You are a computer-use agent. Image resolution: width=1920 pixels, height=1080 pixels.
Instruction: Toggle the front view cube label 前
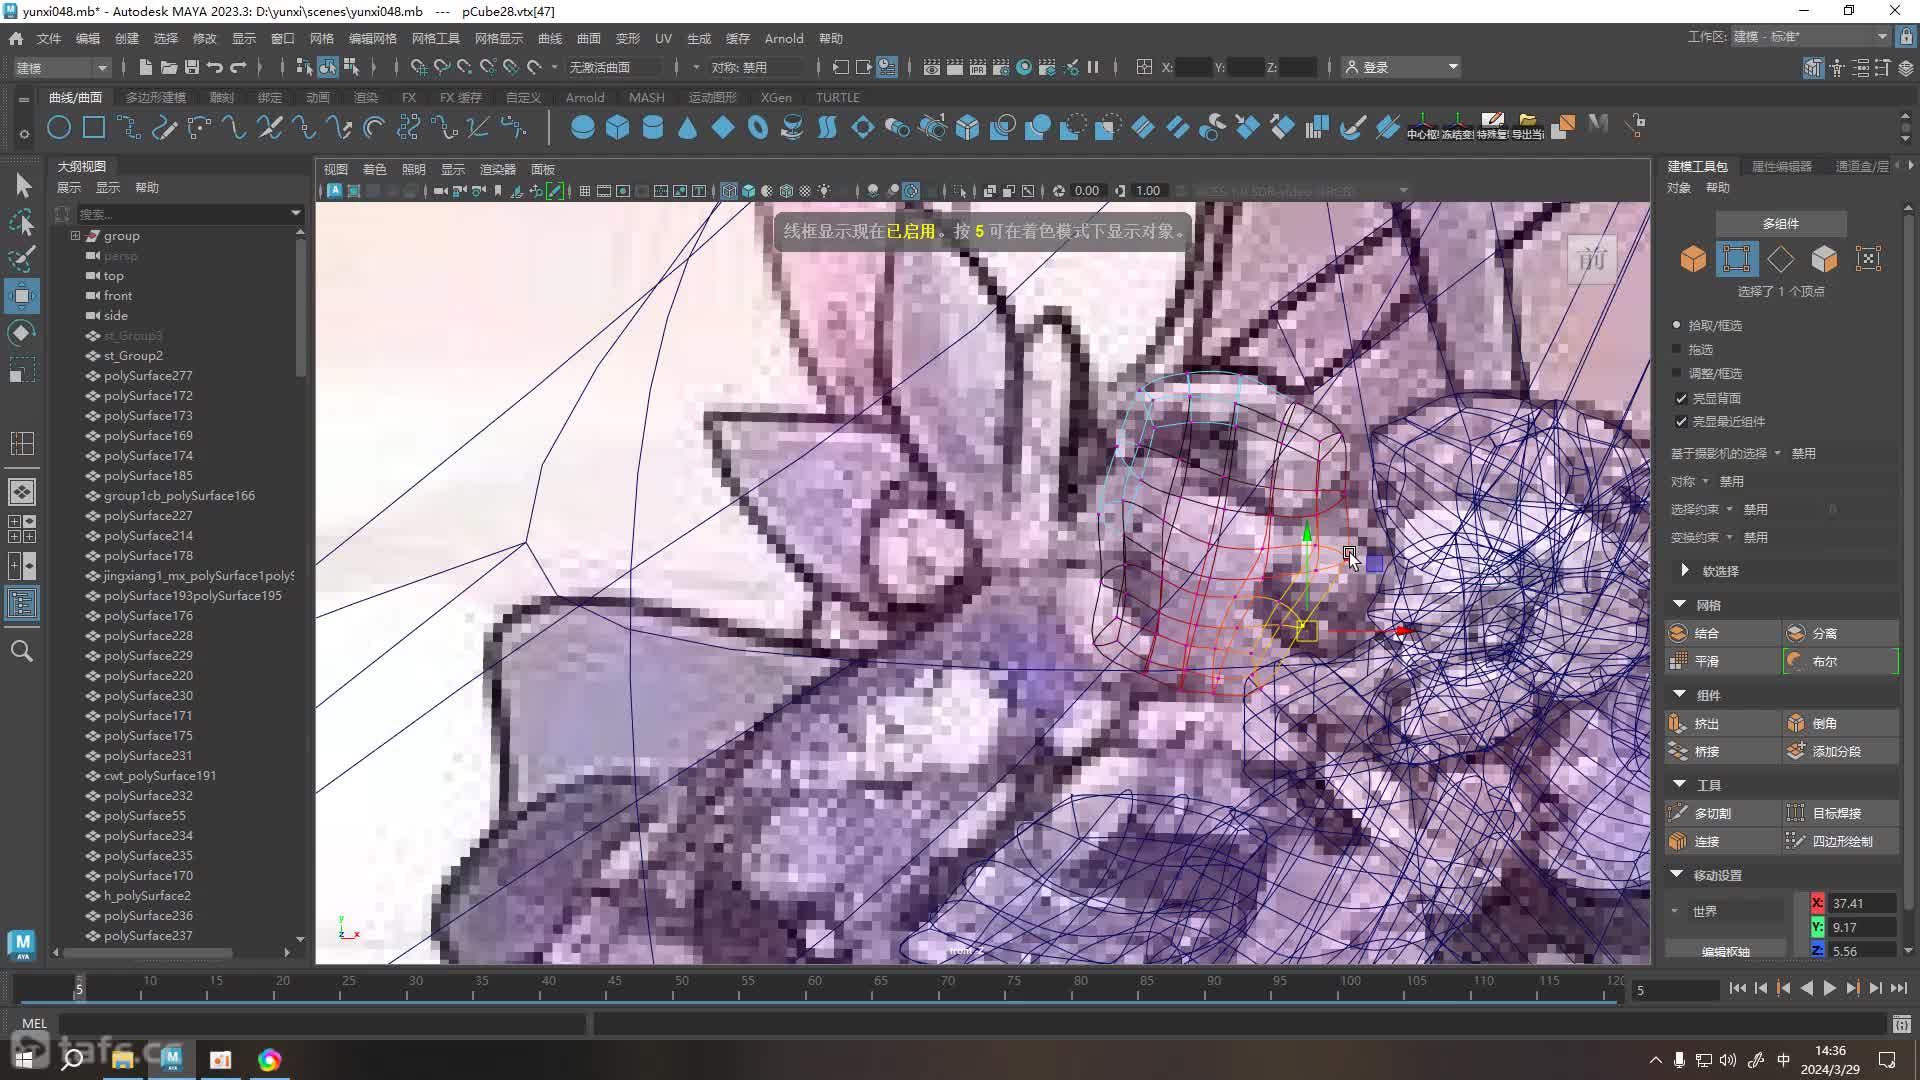[x=1591, y=260]
